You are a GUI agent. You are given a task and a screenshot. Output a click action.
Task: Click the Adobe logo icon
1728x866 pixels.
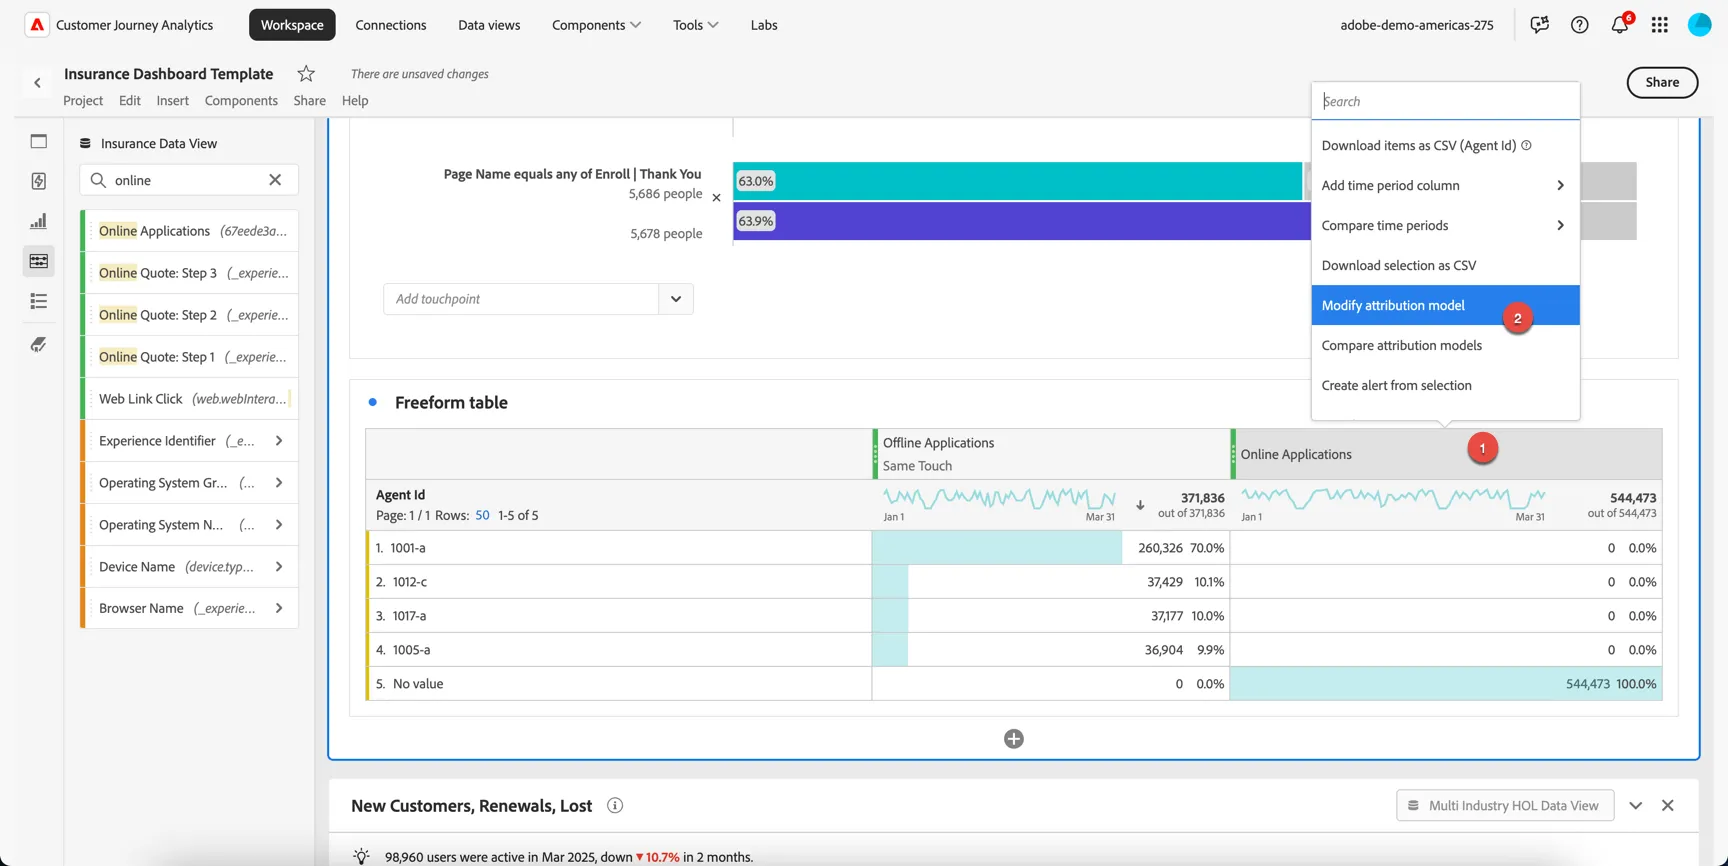pos(37,25)
